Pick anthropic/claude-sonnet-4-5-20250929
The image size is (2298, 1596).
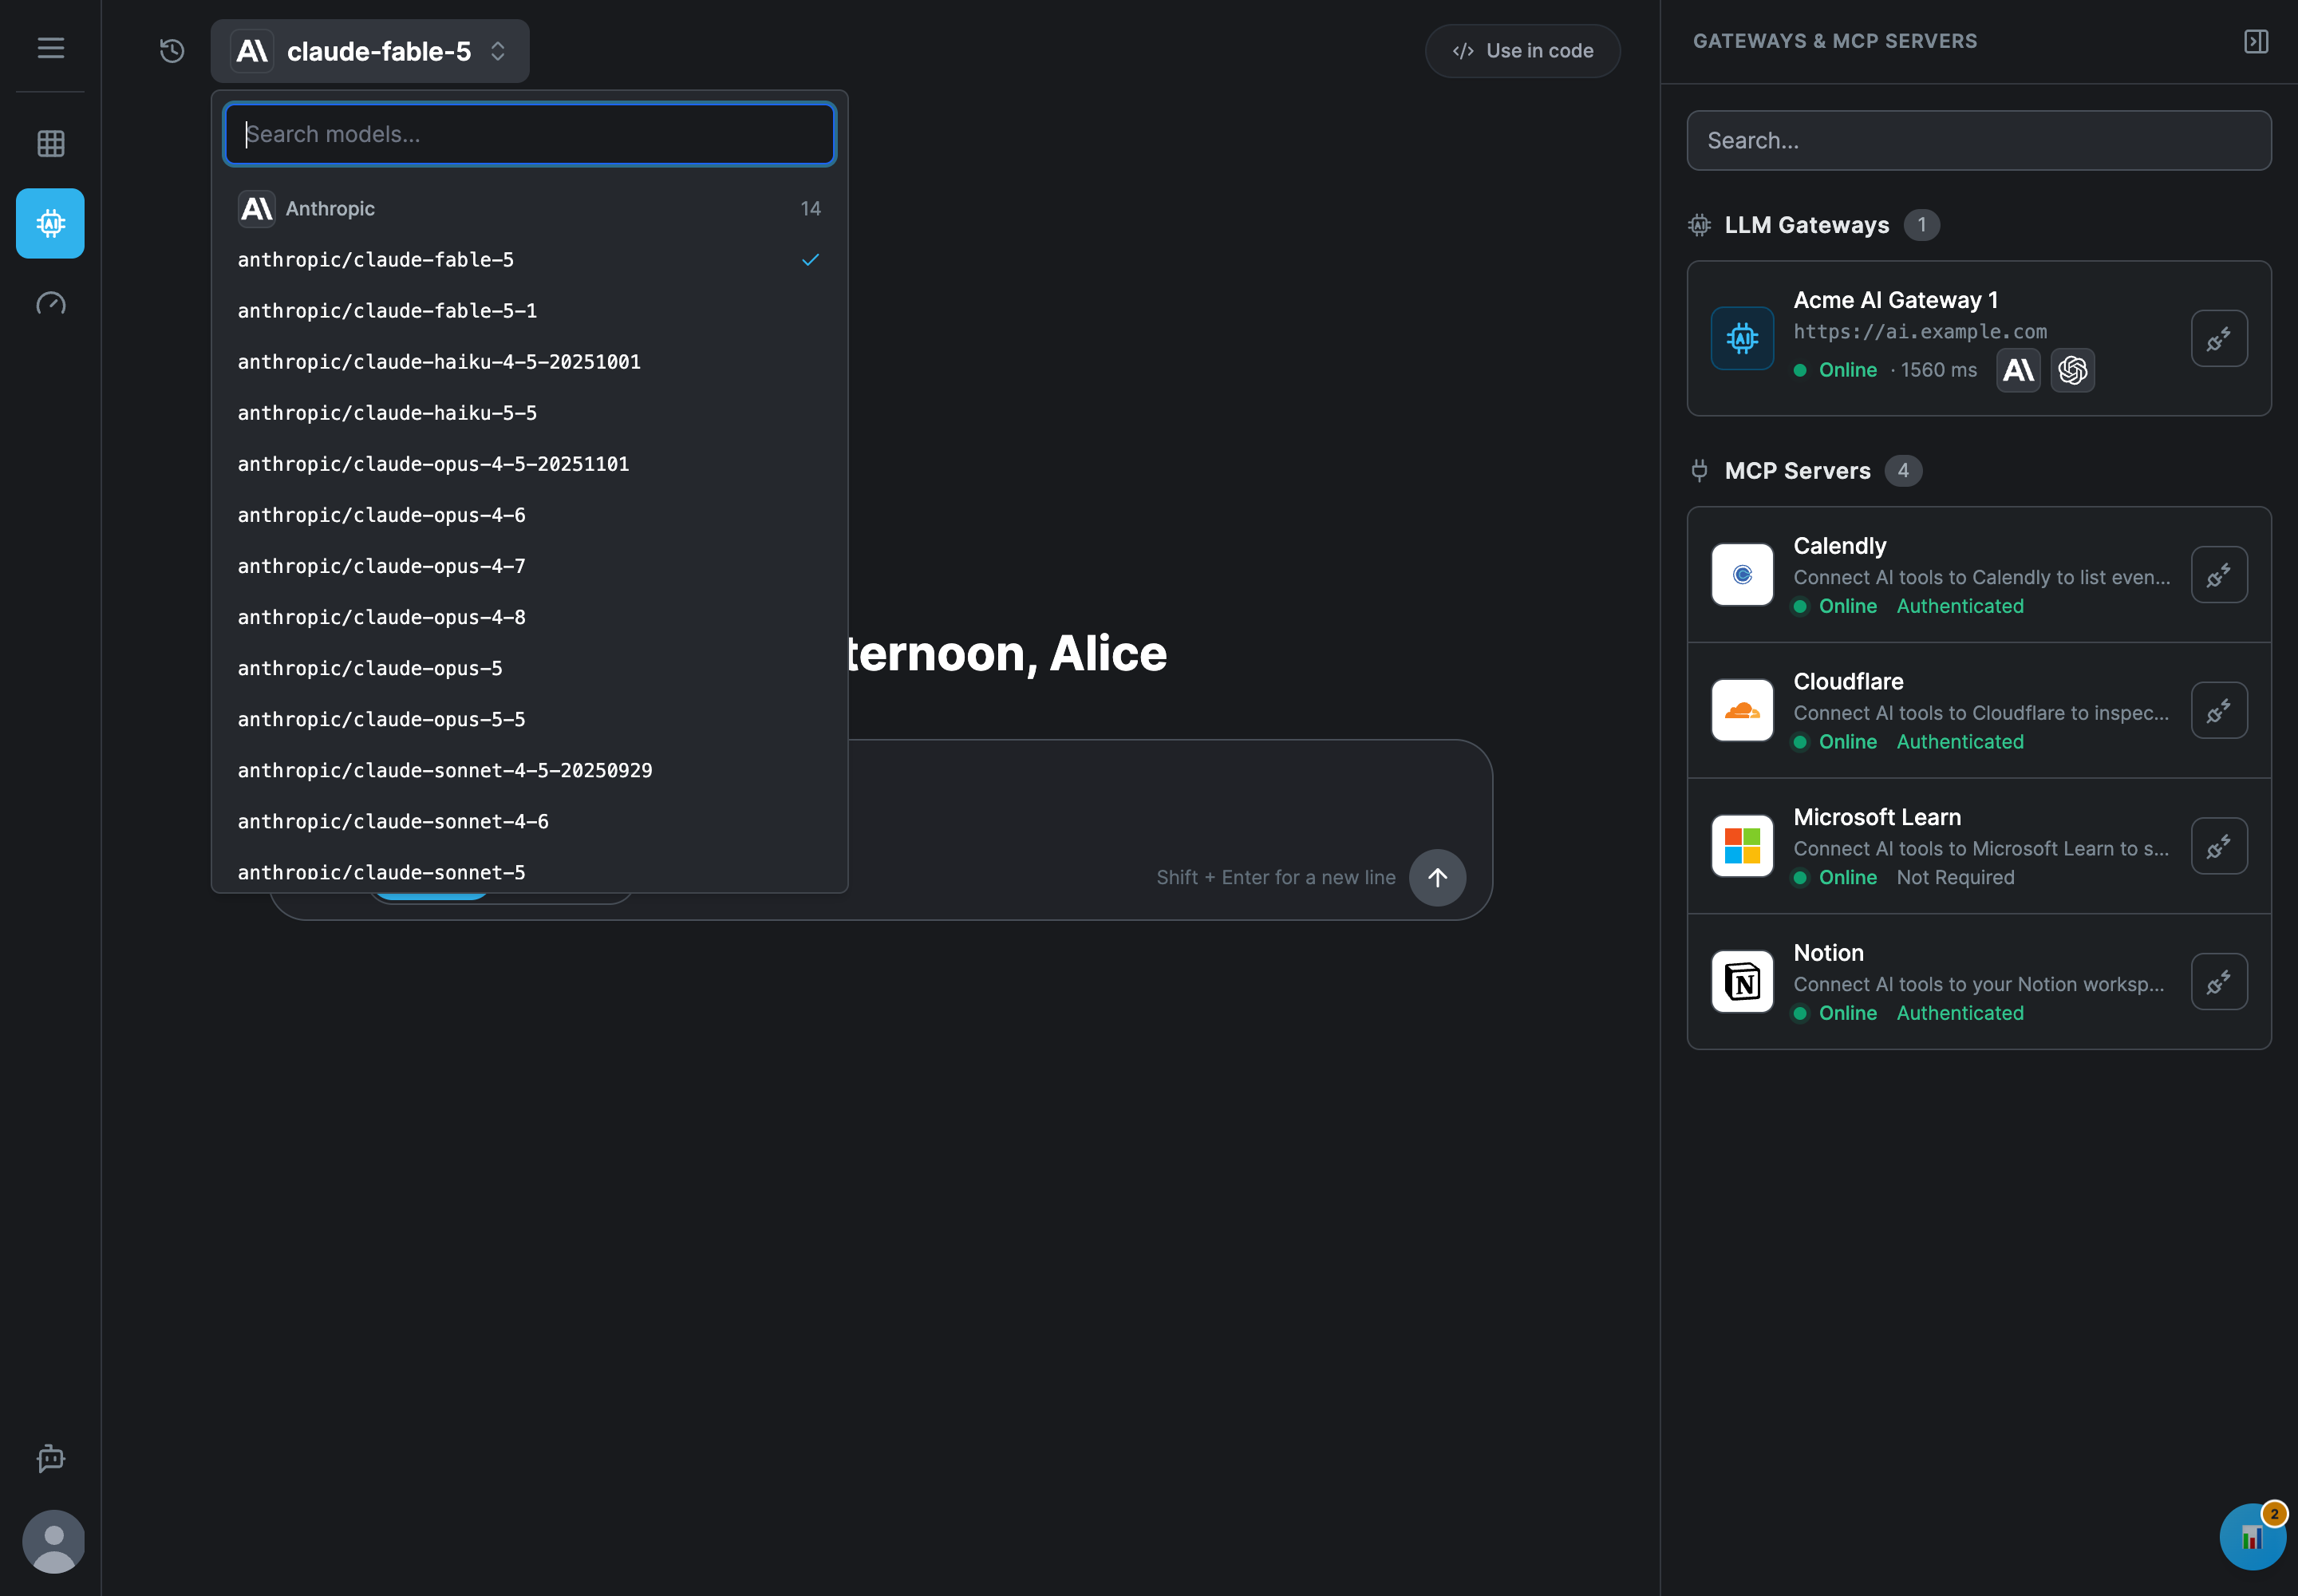[529, 770]
